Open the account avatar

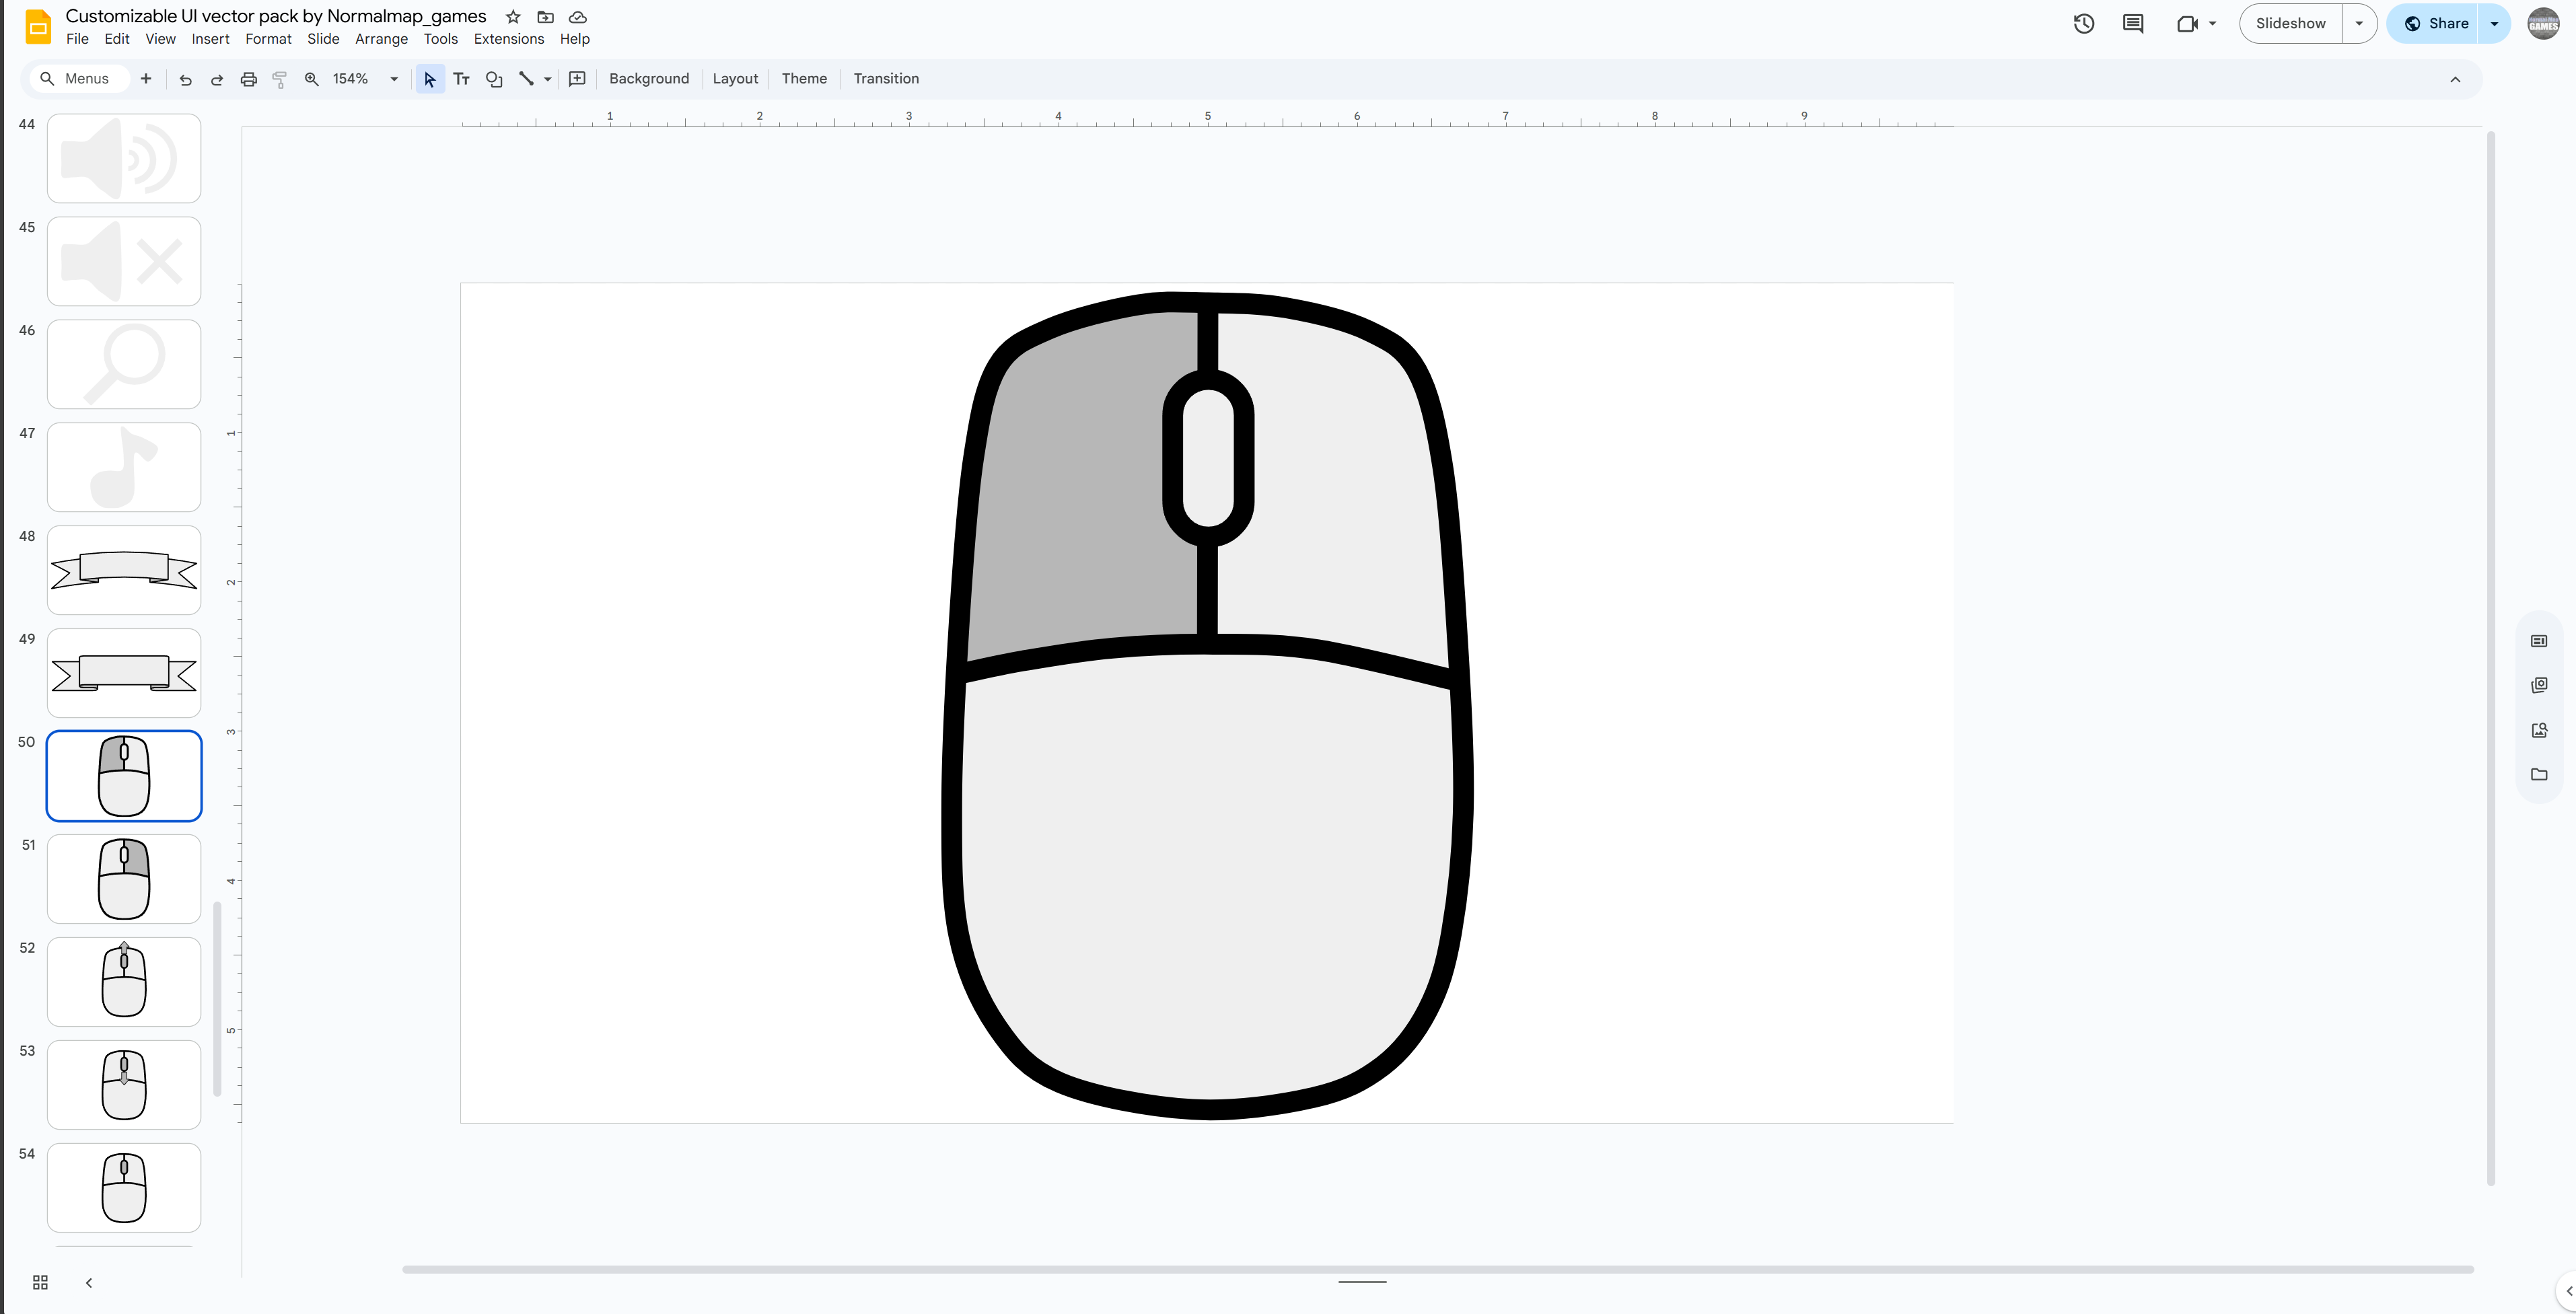[x=2543, y=24]
